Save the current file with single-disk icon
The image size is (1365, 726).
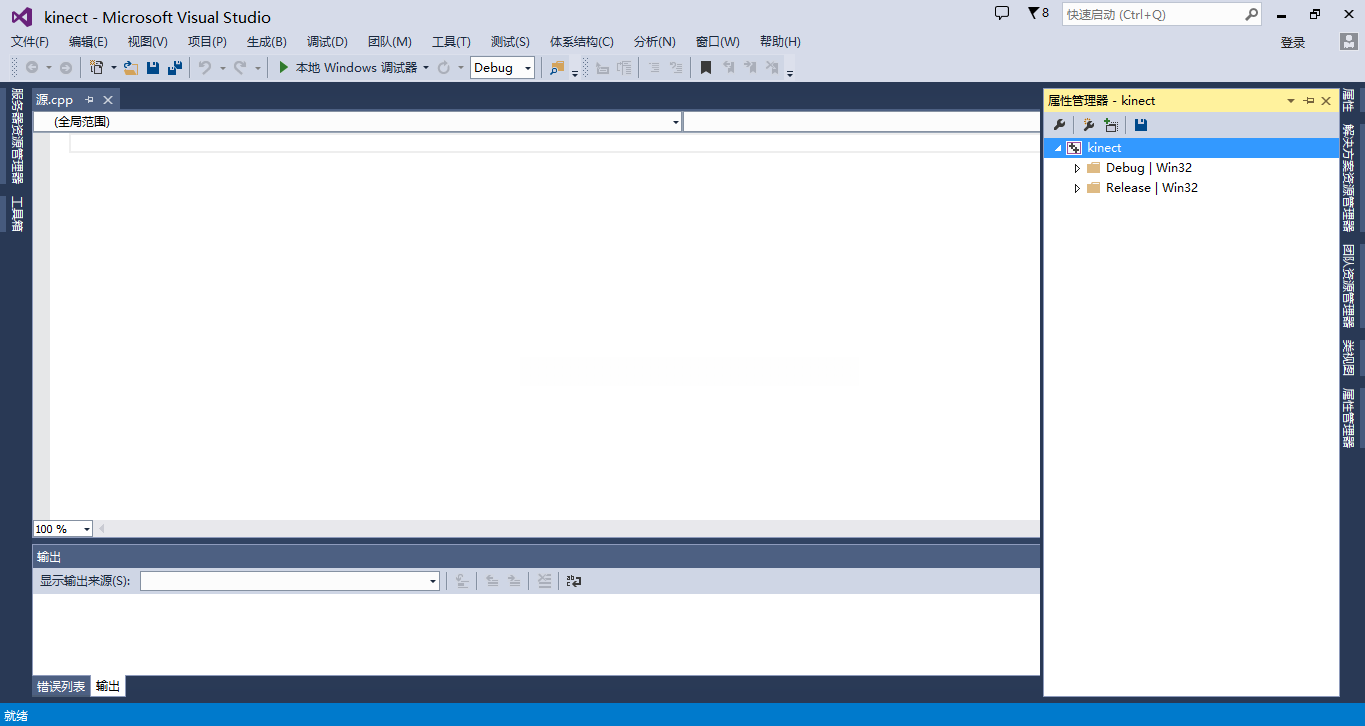click(153, 68)
